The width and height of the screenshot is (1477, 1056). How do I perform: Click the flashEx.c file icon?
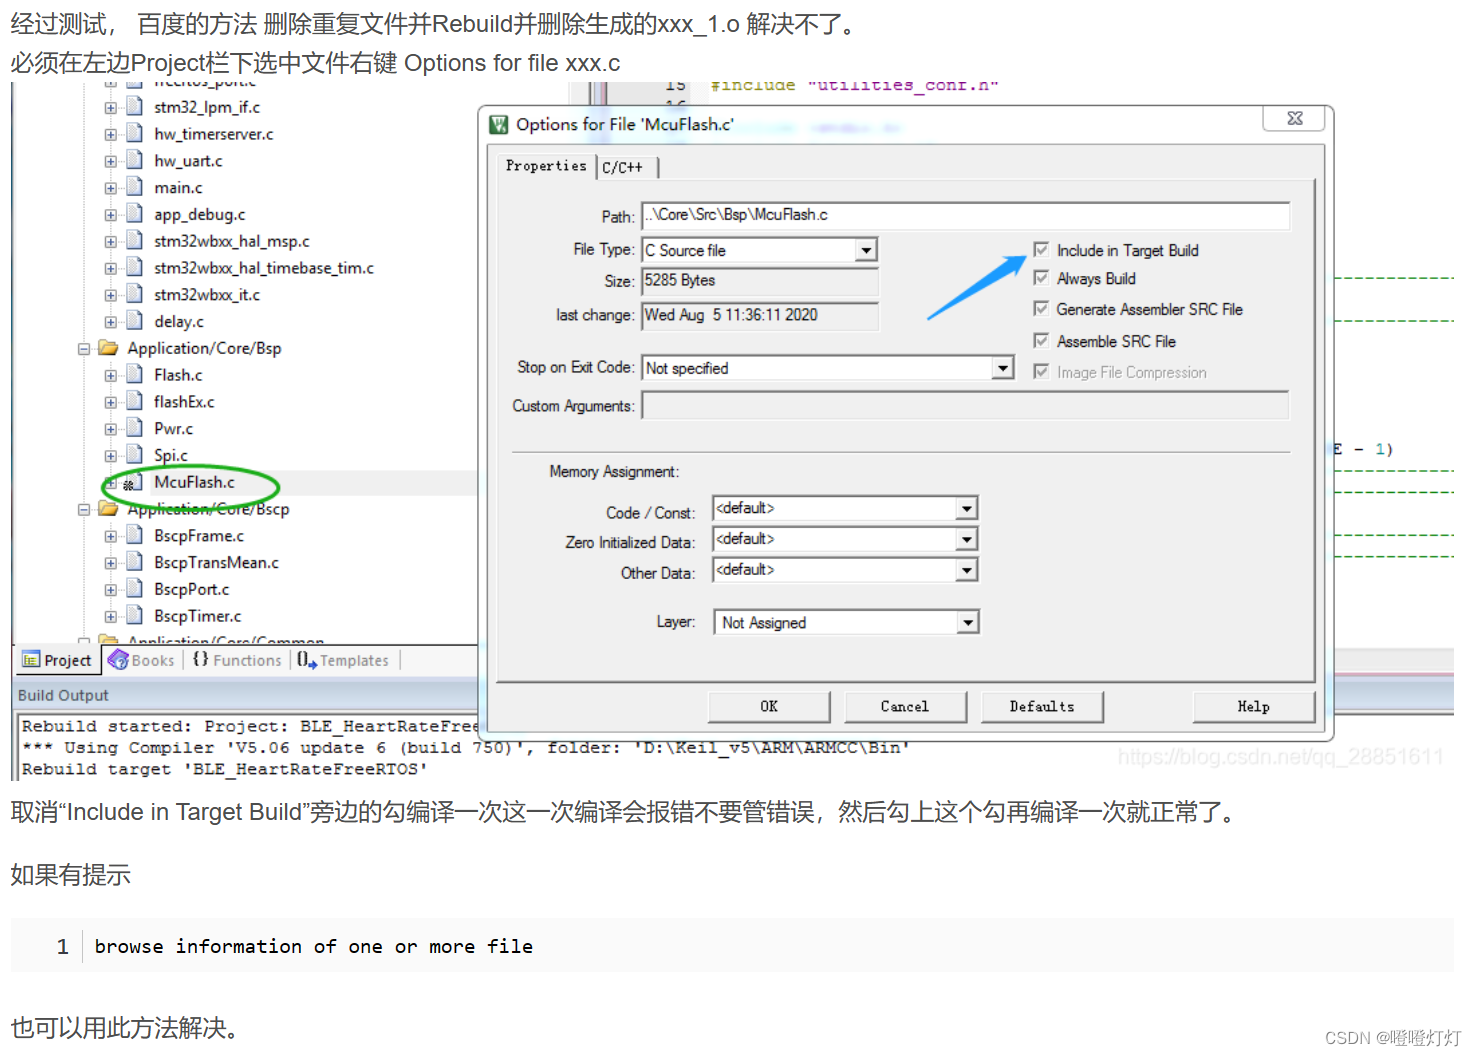[x=135, y=401]
